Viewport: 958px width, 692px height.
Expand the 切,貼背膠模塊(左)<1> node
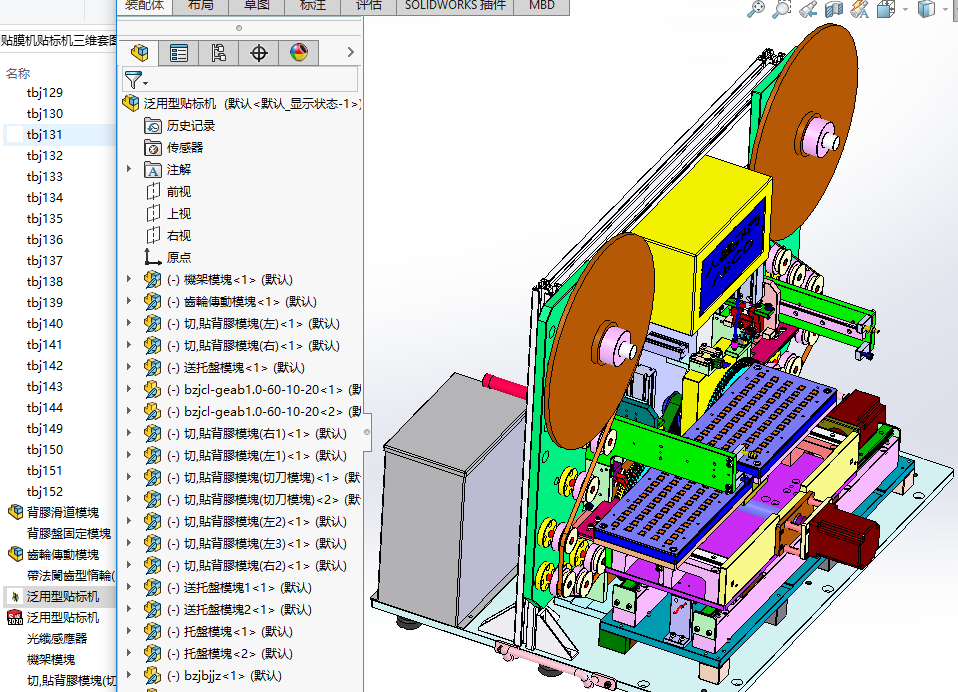129,322
